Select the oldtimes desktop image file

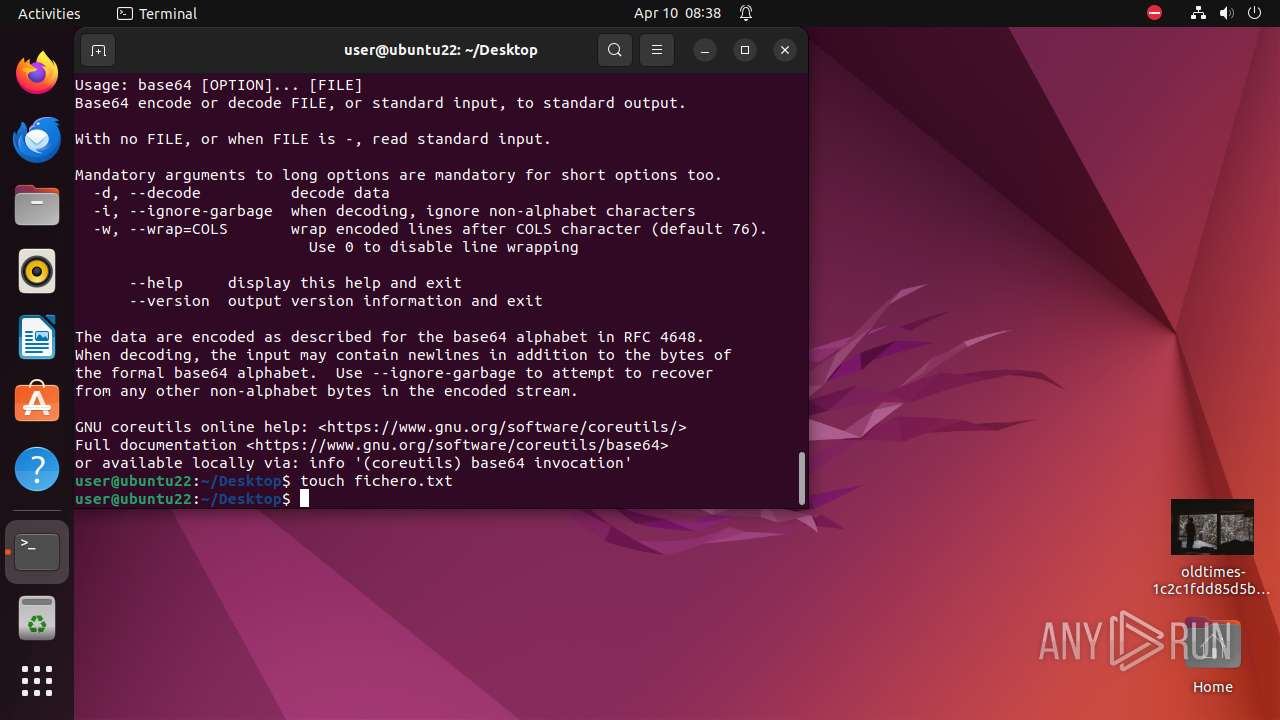1212,548
